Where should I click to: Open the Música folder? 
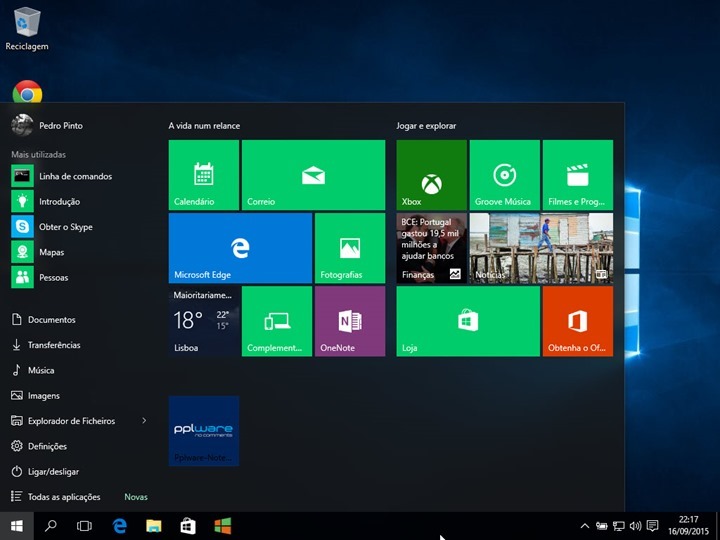point(33,370)
